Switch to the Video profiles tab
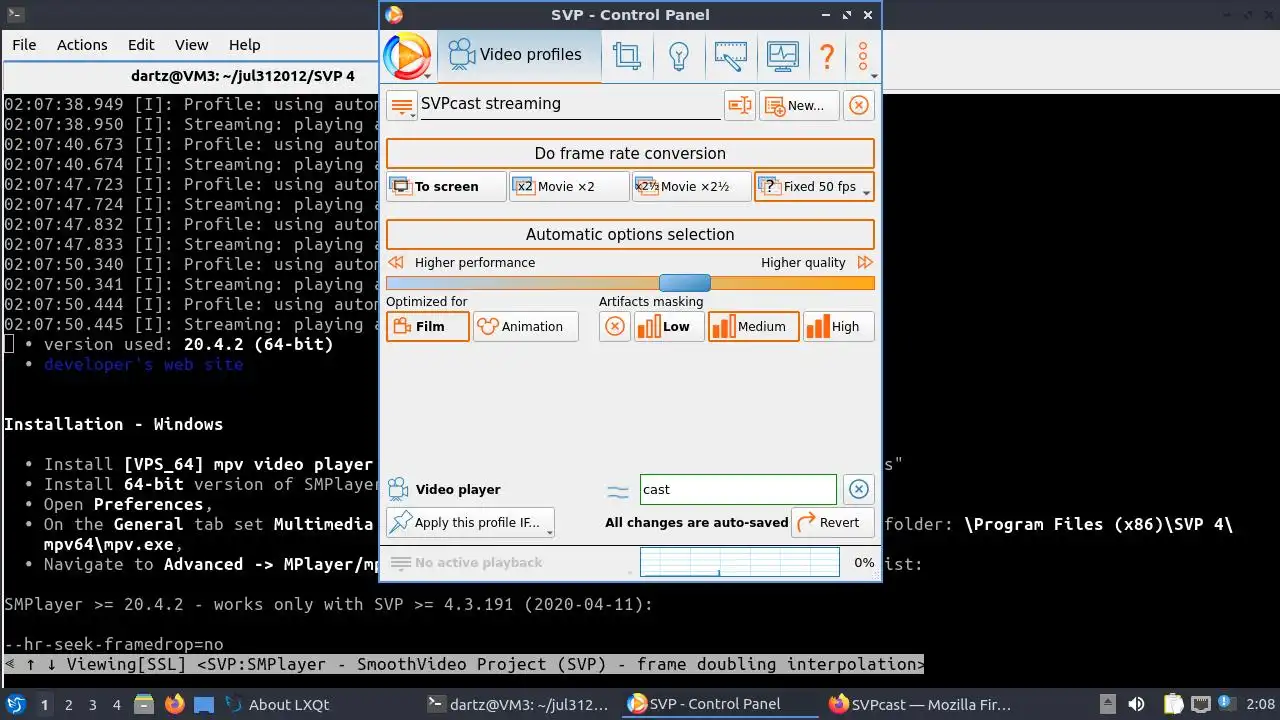Viewport: 1280px width, 720px height. (518, 55)
